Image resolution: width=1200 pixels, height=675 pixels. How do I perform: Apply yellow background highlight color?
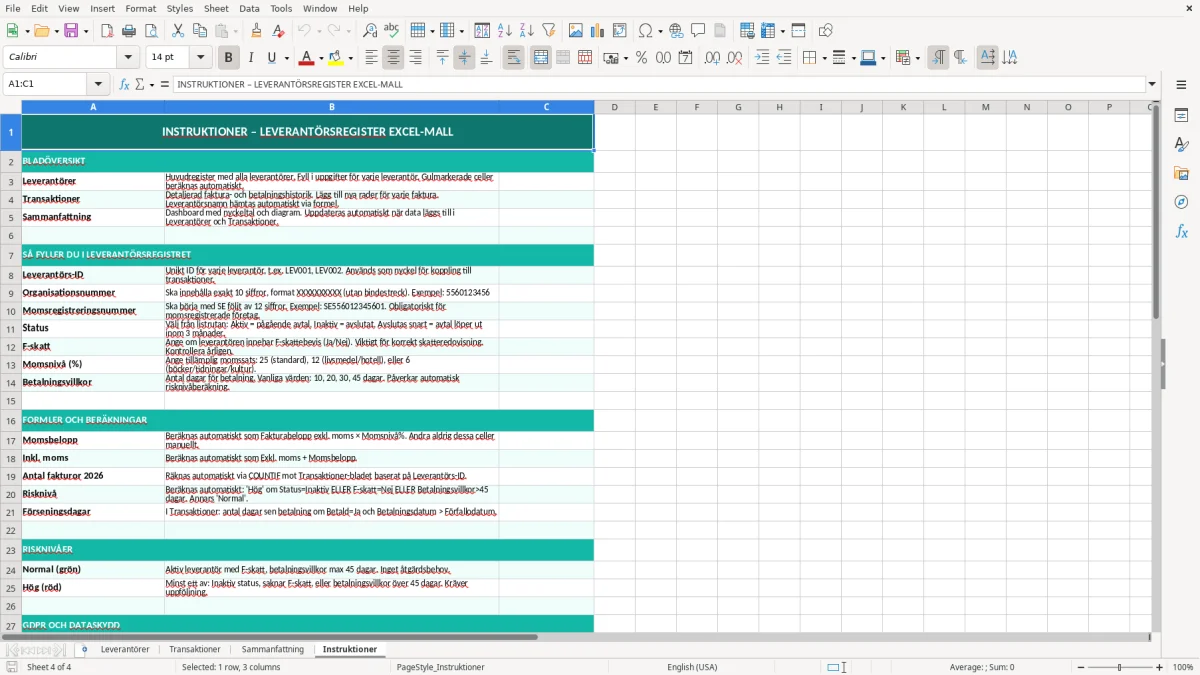pyautogui.click(x=335, y=58)
